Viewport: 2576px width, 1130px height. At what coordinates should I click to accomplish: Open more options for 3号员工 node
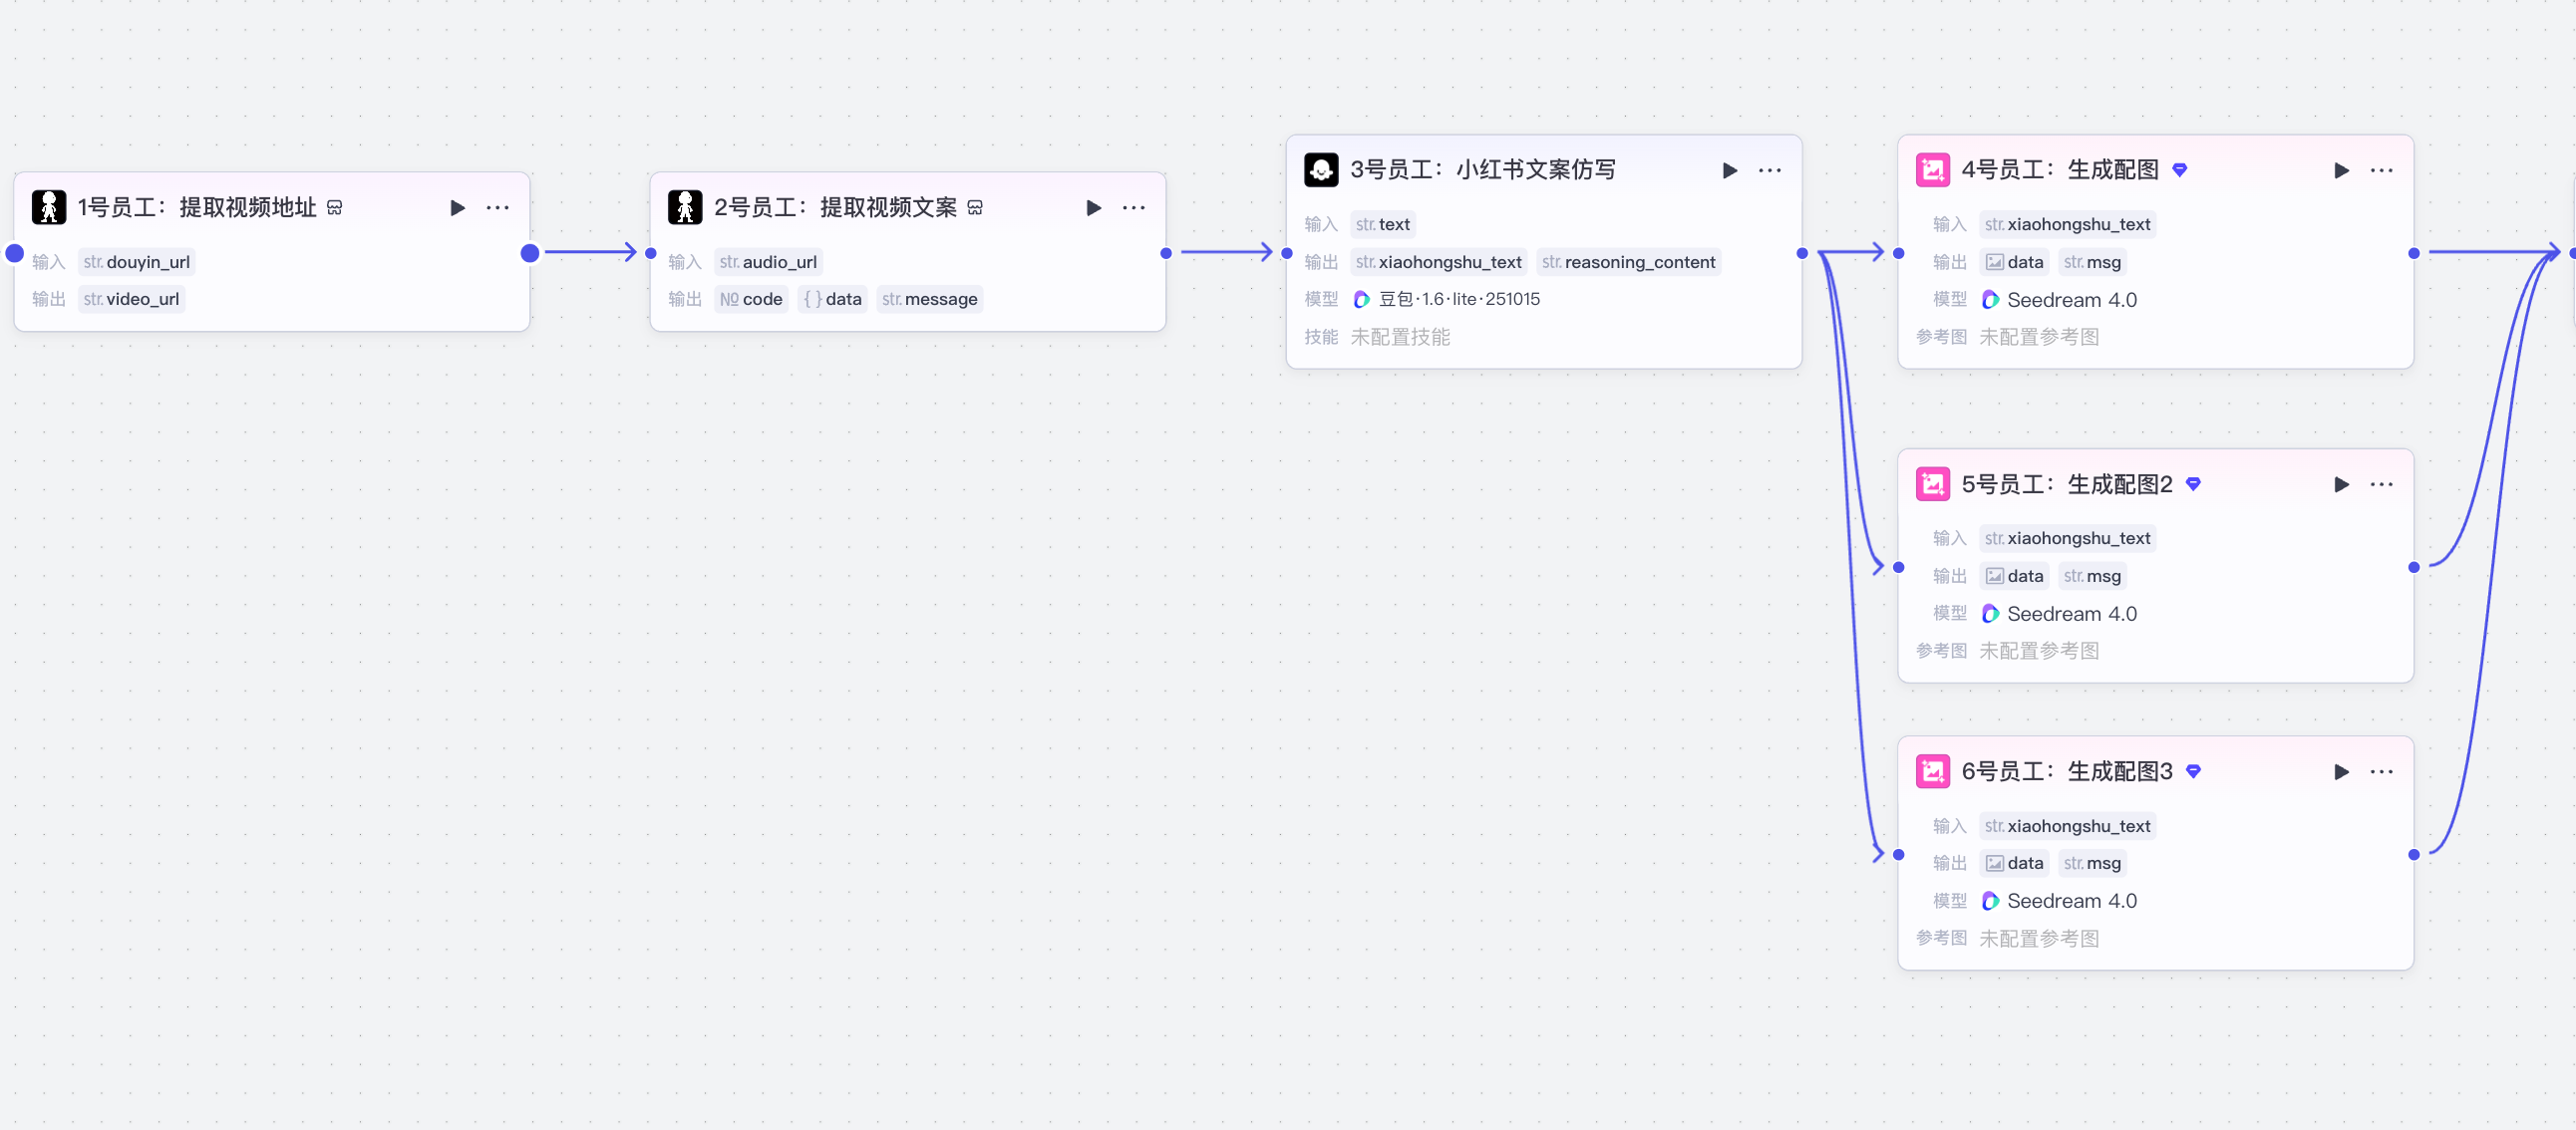(1769, 171)
